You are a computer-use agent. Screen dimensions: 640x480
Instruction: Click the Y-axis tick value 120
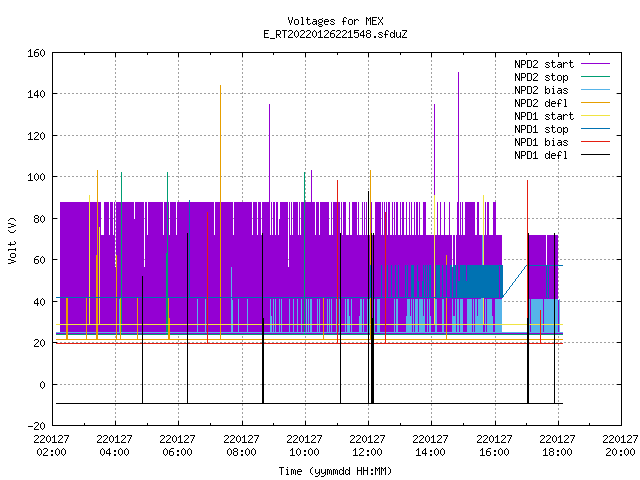click(36, 136)
